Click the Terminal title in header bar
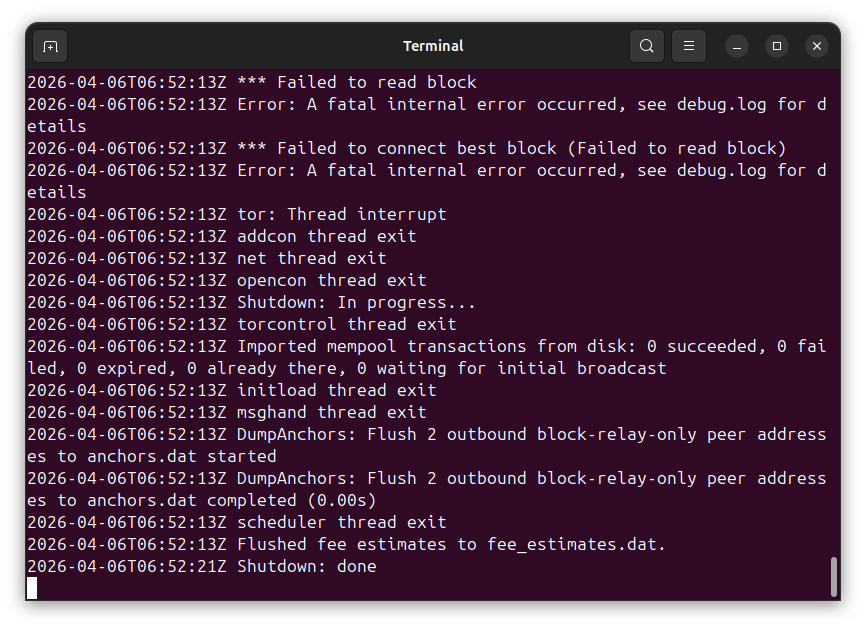The image size is (866, 629). tap(433, 46)
